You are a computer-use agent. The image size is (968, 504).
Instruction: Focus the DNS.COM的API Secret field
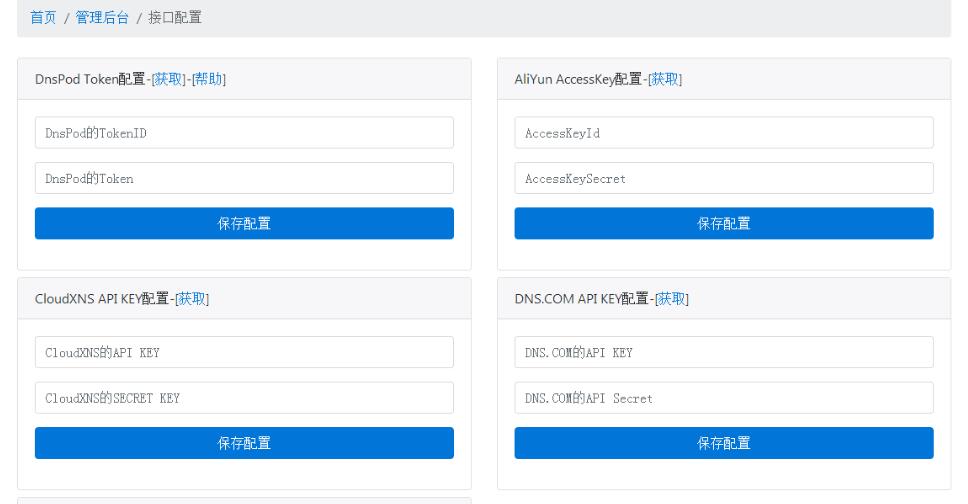(x=724, y=398)
